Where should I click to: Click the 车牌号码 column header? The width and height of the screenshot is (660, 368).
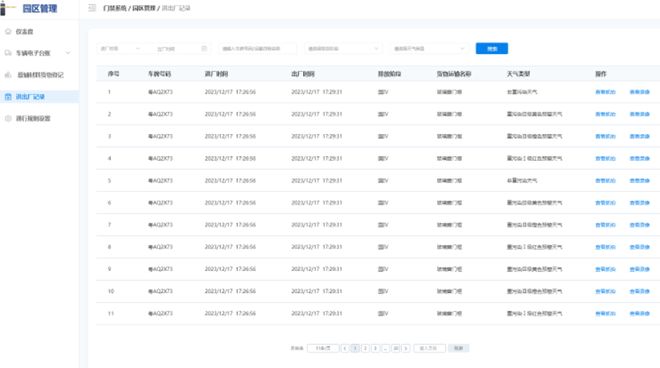point(159,74)
